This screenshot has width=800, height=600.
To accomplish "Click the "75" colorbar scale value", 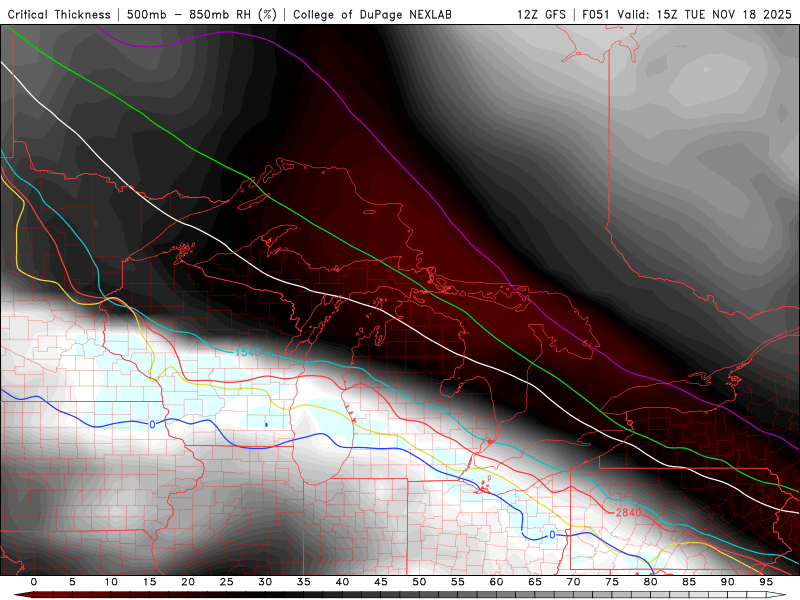I will pos(612,582).
